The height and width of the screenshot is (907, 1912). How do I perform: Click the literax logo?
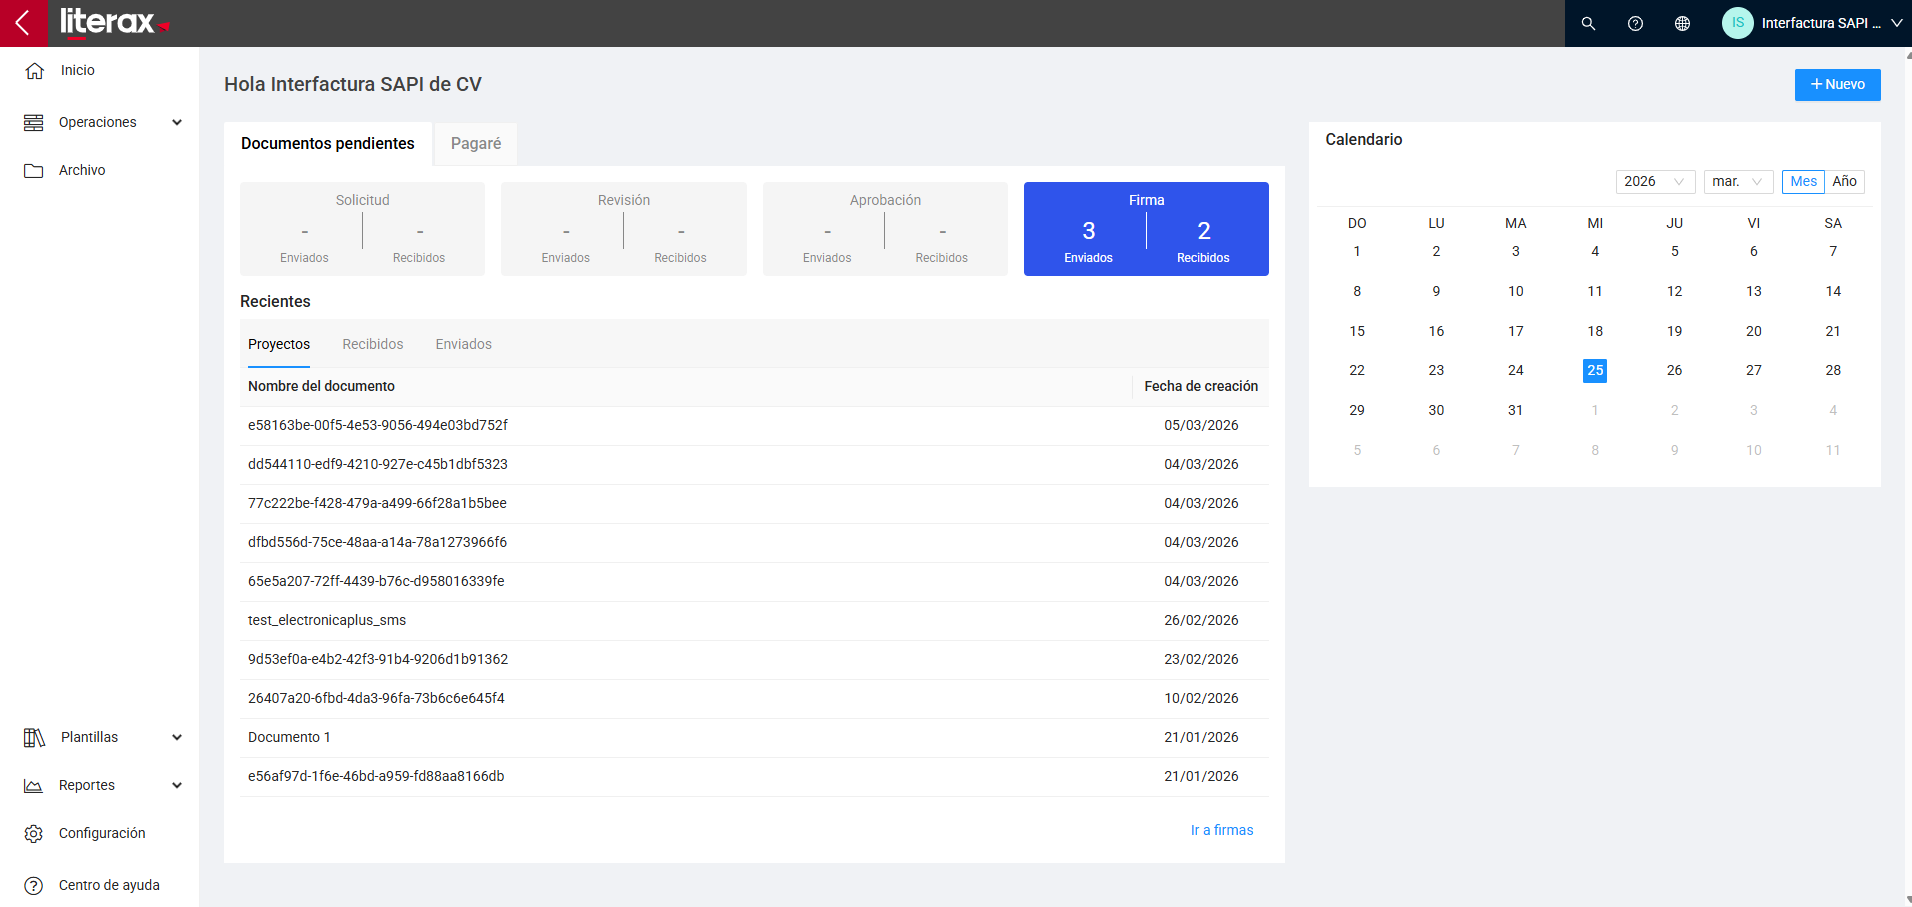(x=114, y=21)
